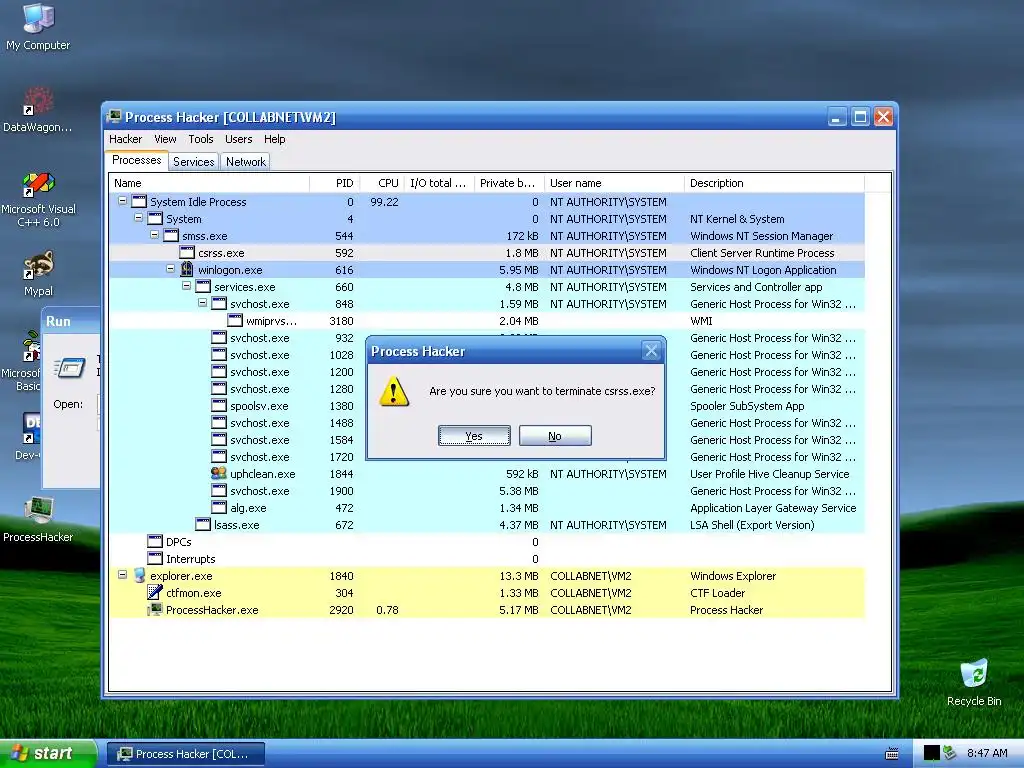
Task: Select 'LSA Shell (Export Version)' description cell
Action: 752,524
